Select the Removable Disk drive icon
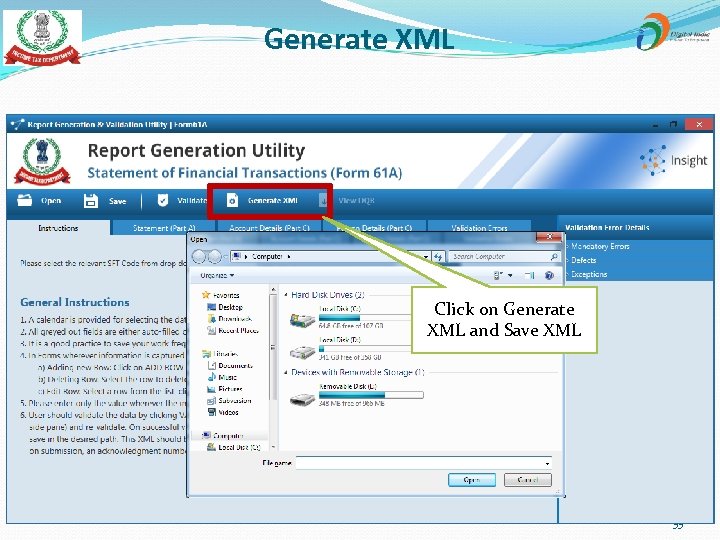 [x=302, y=399]
